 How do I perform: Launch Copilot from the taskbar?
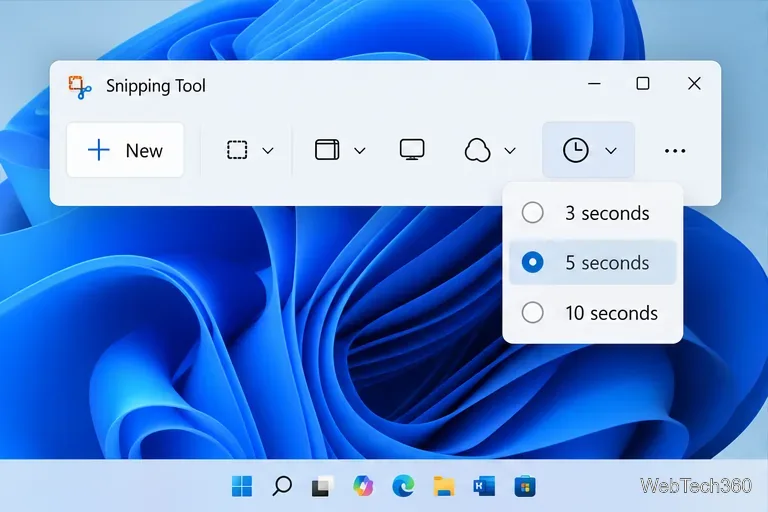click(363, 486)
